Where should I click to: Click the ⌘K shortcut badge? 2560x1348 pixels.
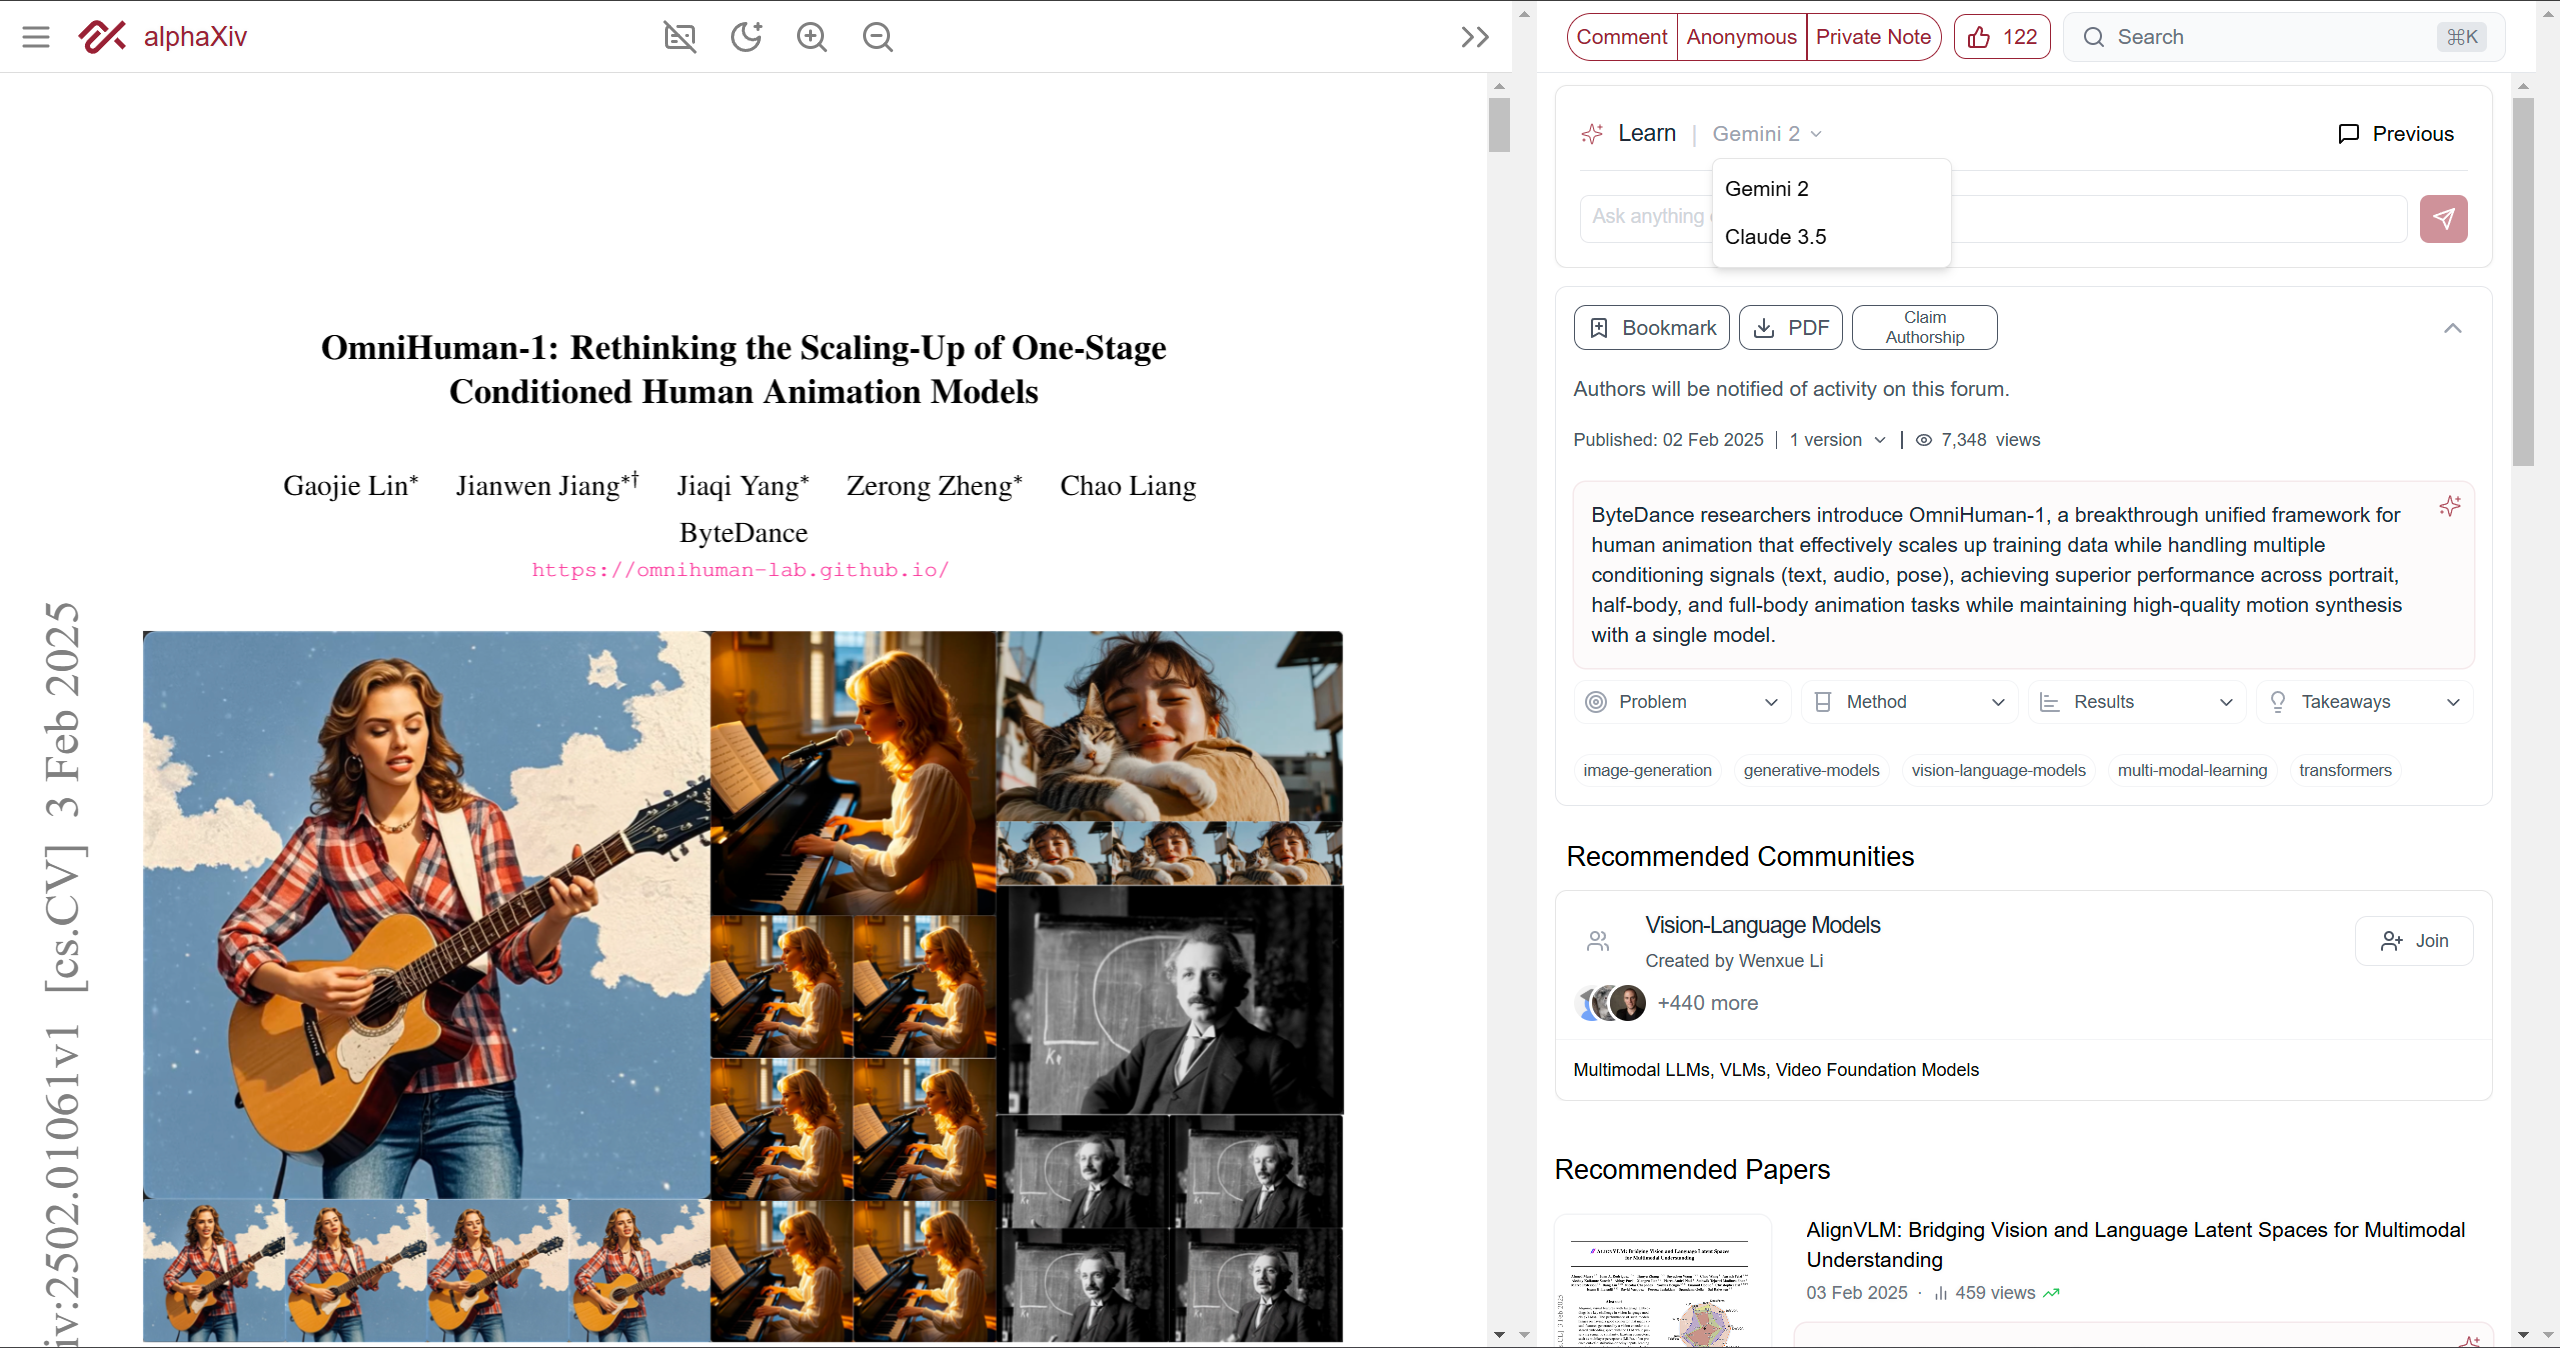(2462, 37)
